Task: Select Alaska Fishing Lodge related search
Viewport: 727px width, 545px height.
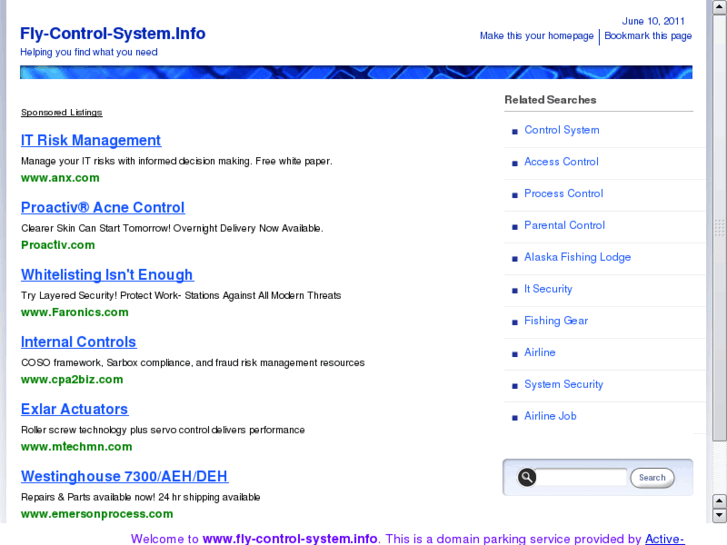Action: click(x=577, y=257)
